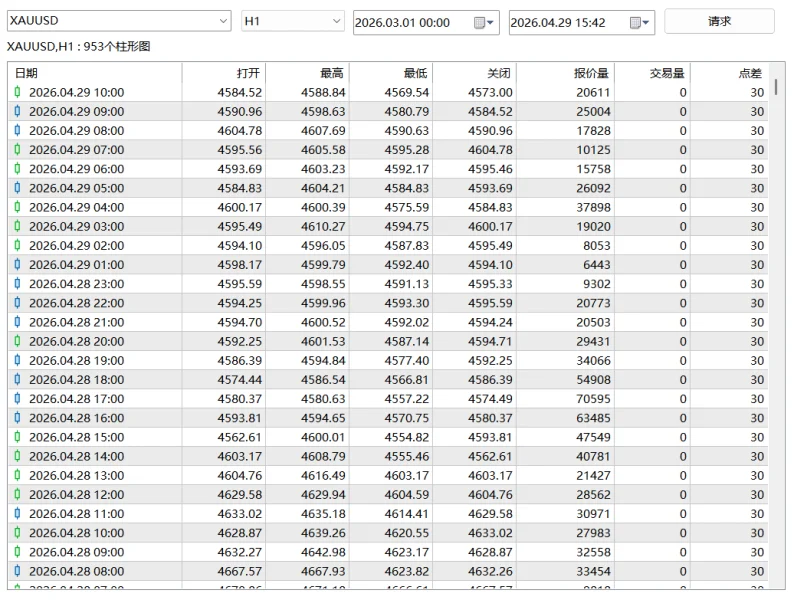
Task: Click close price 4604.78
Action: [490, 150]
